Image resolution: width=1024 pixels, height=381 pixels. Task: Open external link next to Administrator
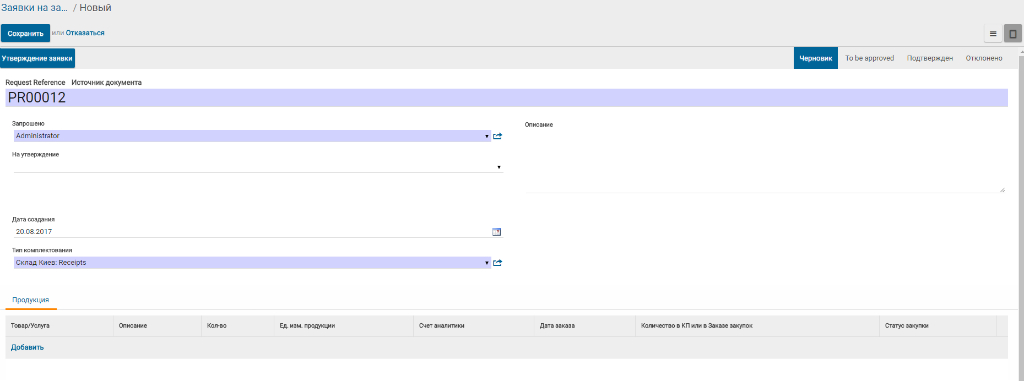click(x=498, y=136)
